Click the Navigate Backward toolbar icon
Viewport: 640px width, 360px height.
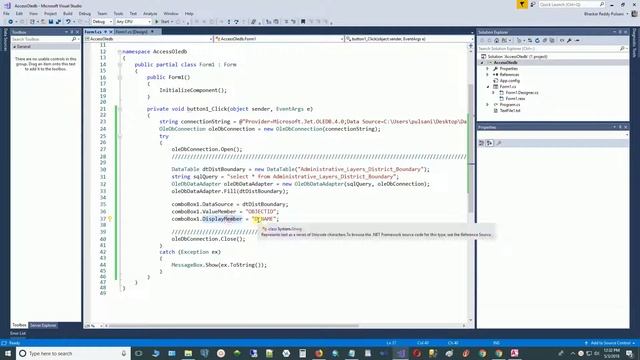click(11, 22)
